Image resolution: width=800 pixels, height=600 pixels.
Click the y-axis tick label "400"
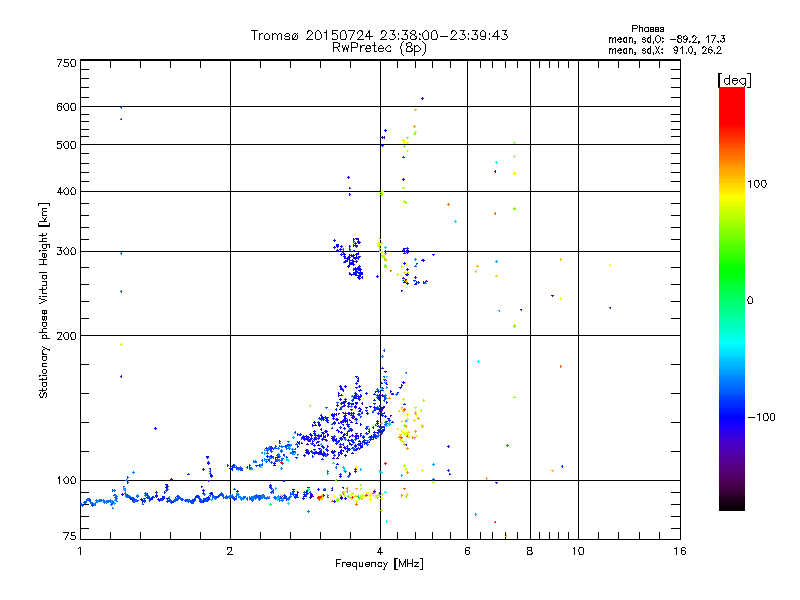coord(66,191)
